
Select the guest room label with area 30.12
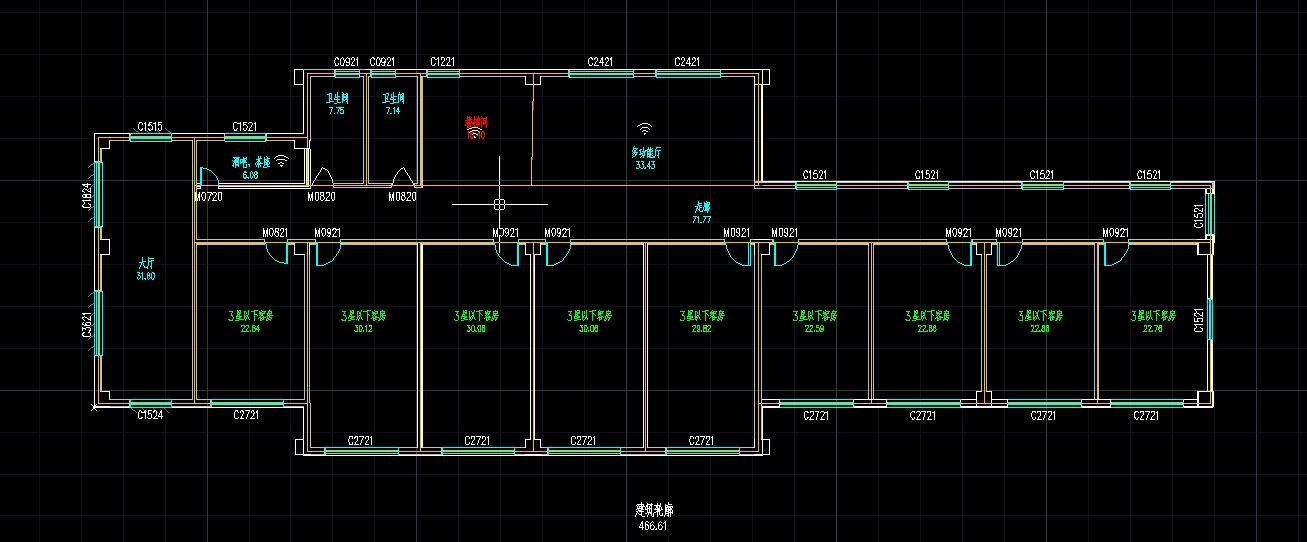coord(363,320)
